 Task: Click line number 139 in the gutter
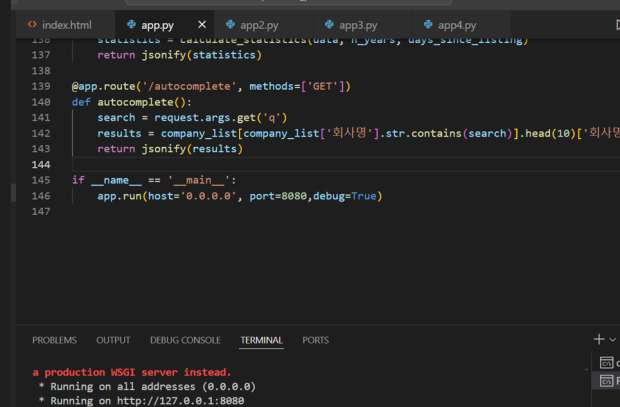point(41,86)
